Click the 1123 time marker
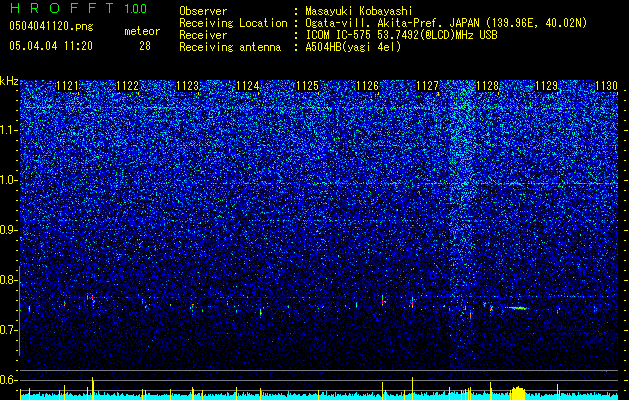The image size is (629, 400). (187, 86)
